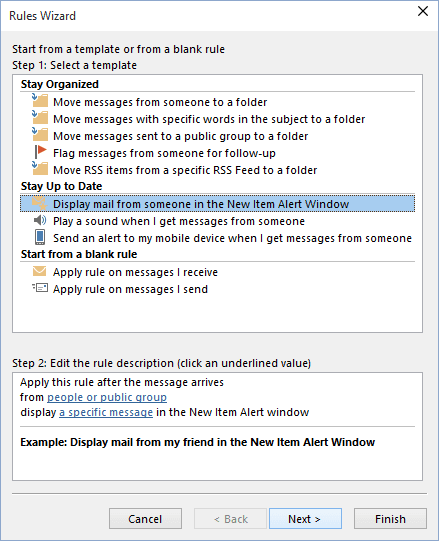
Task: Select 'Move messages from someone to a folder'
Action: tap(160, 102)
